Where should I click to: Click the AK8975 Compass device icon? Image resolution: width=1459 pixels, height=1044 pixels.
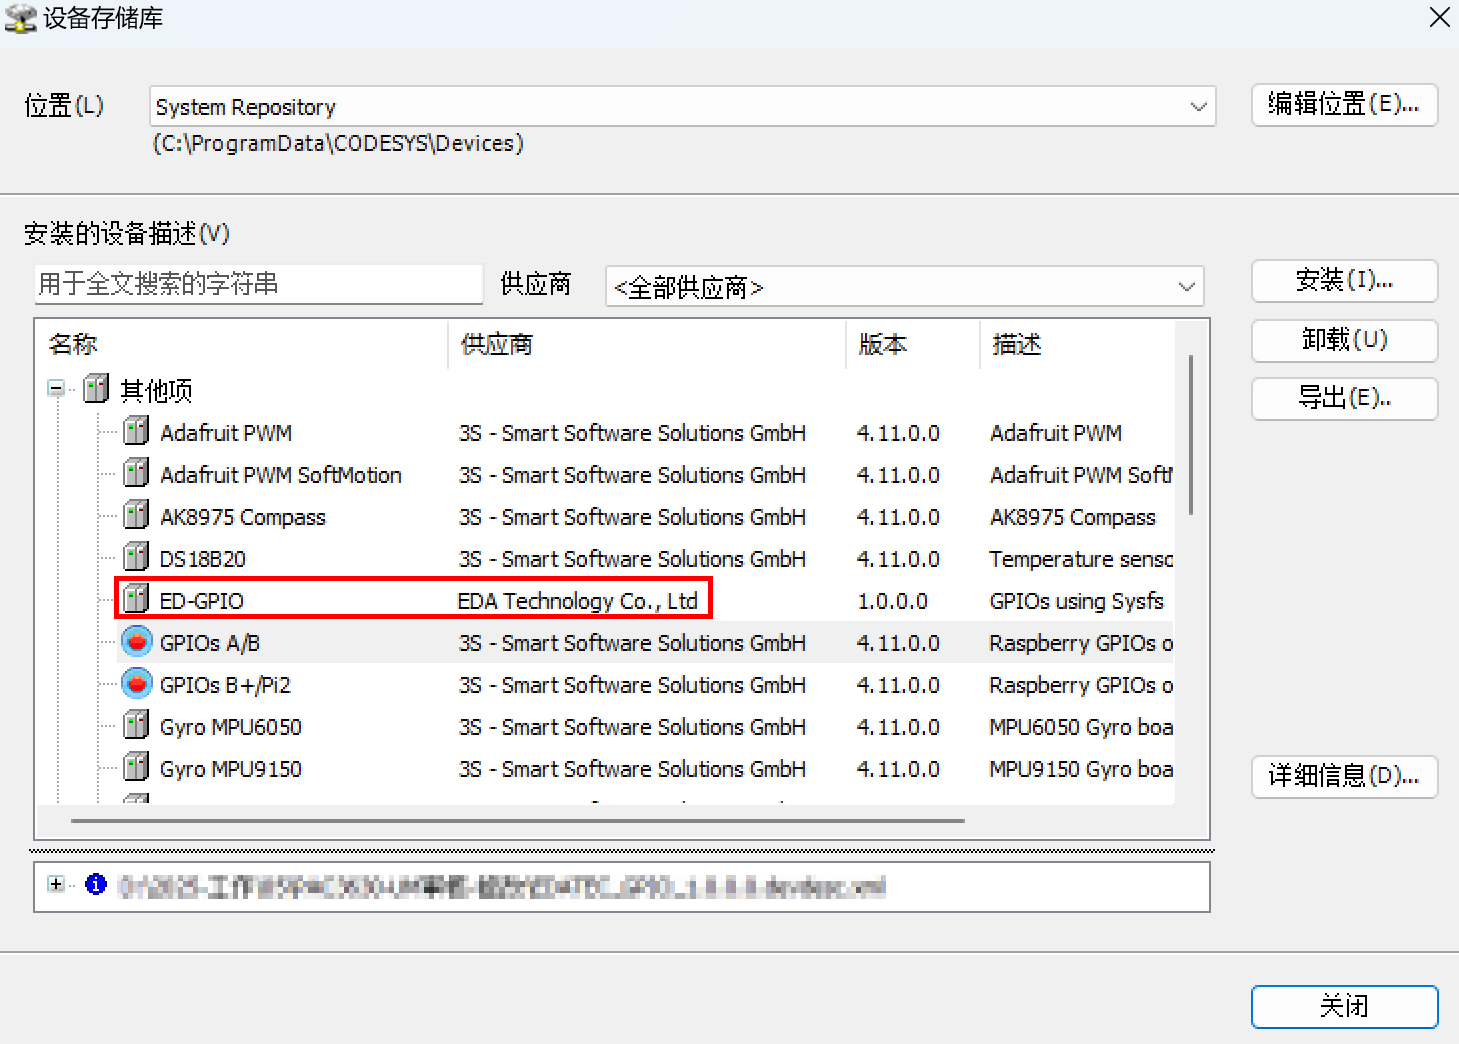click(x=135, y=515)
